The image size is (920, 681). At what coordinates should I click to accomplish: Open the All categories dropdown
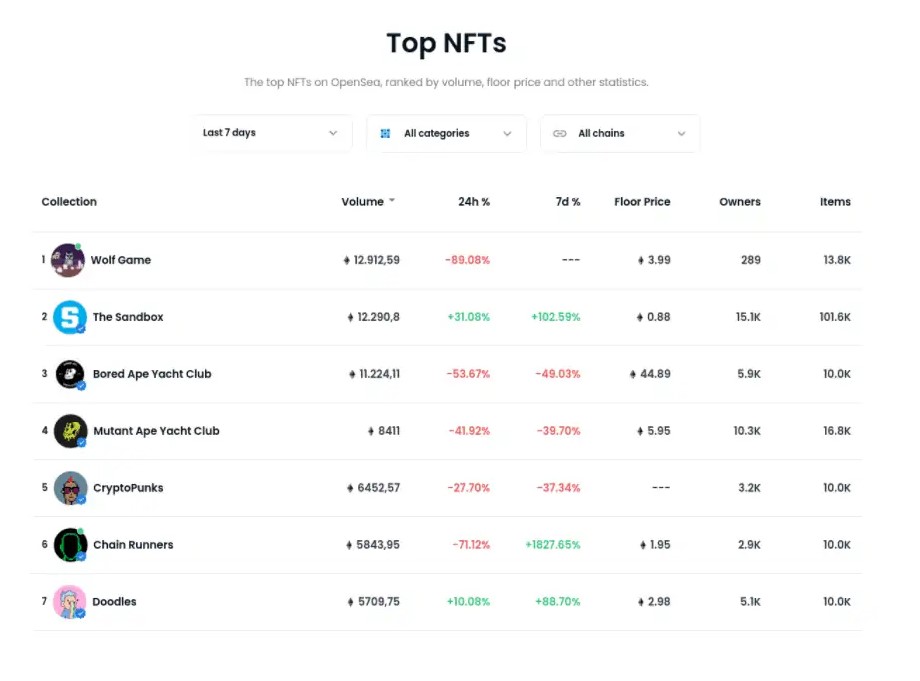(x=446, y=132)
